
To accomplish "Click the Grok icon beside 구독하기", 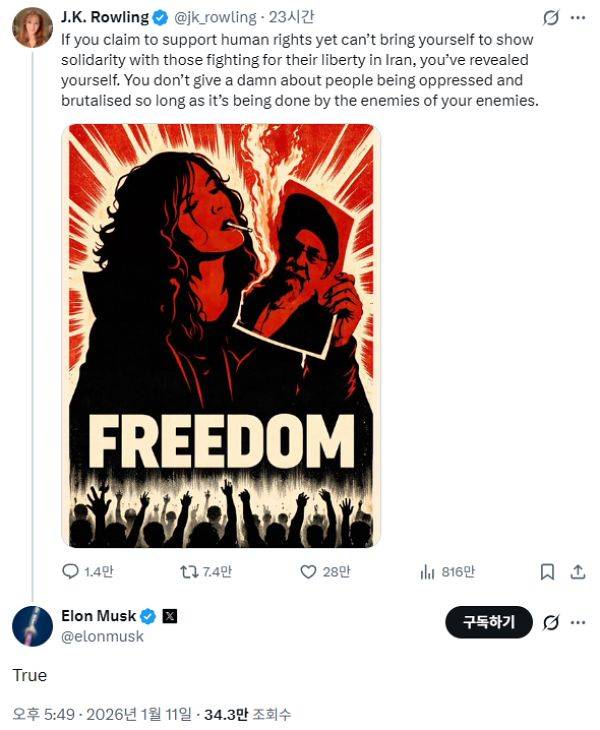I will point(549,623).
